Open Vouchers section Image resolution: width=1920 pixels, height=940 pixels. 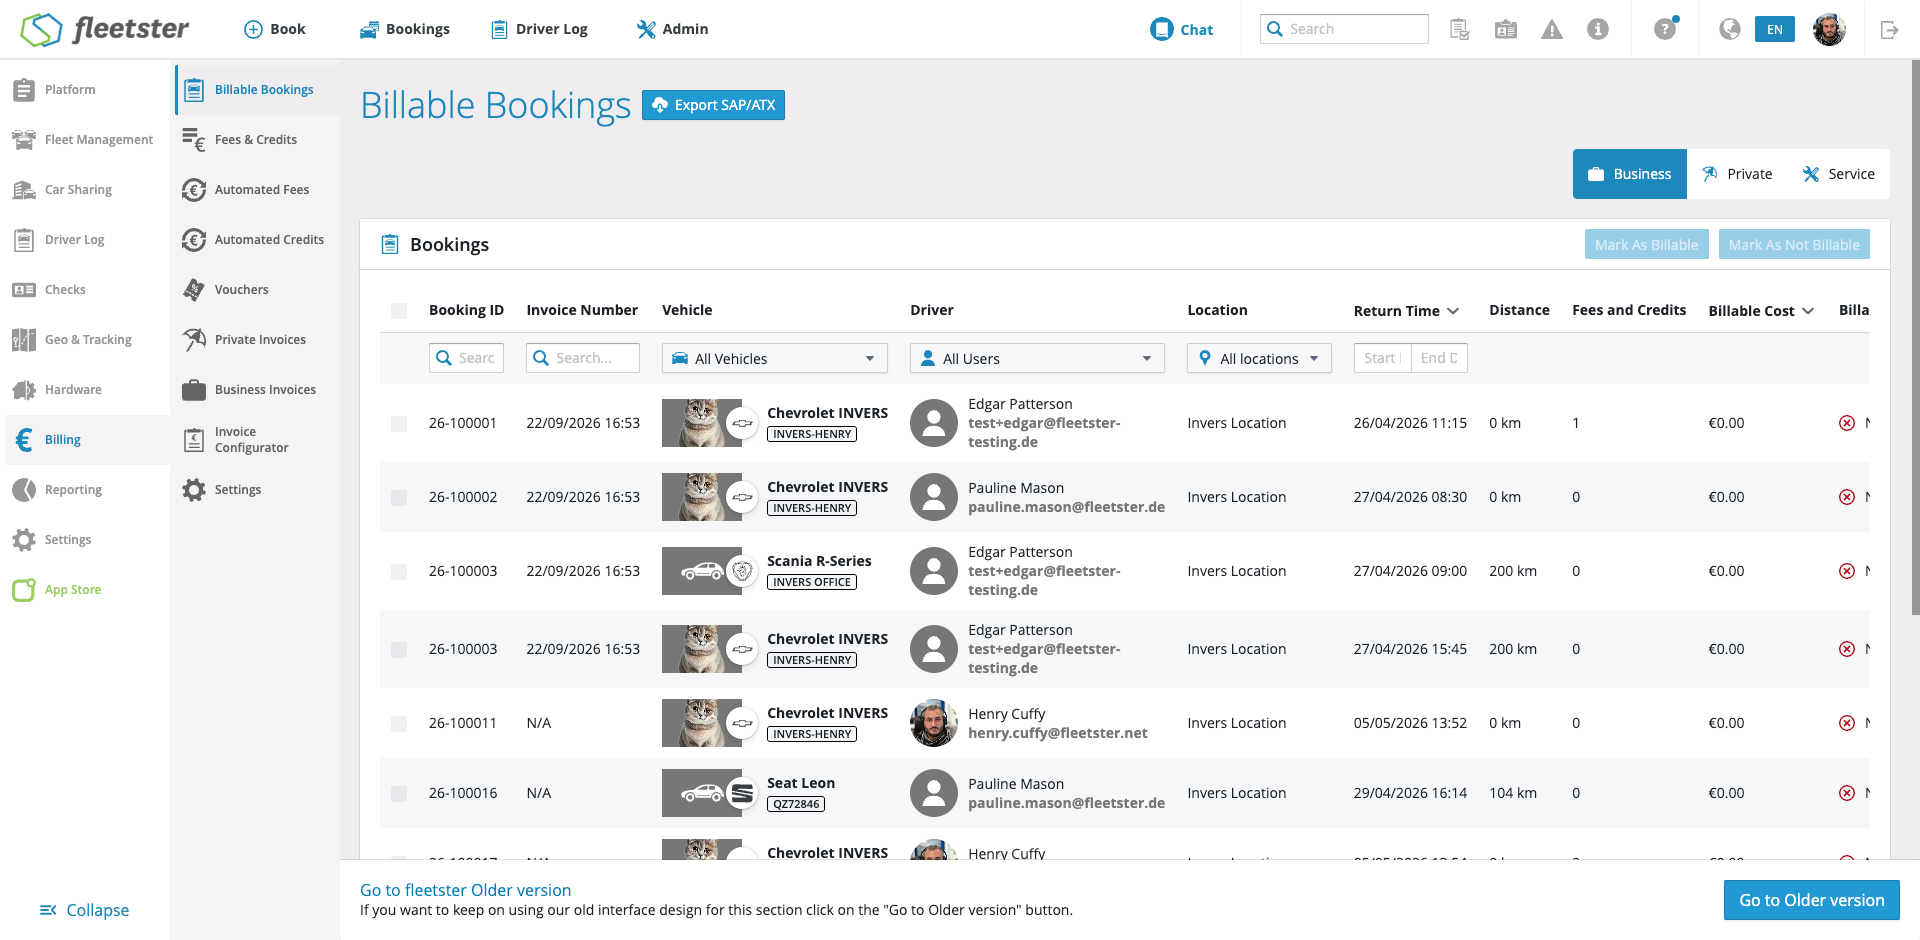pos(256,290)
